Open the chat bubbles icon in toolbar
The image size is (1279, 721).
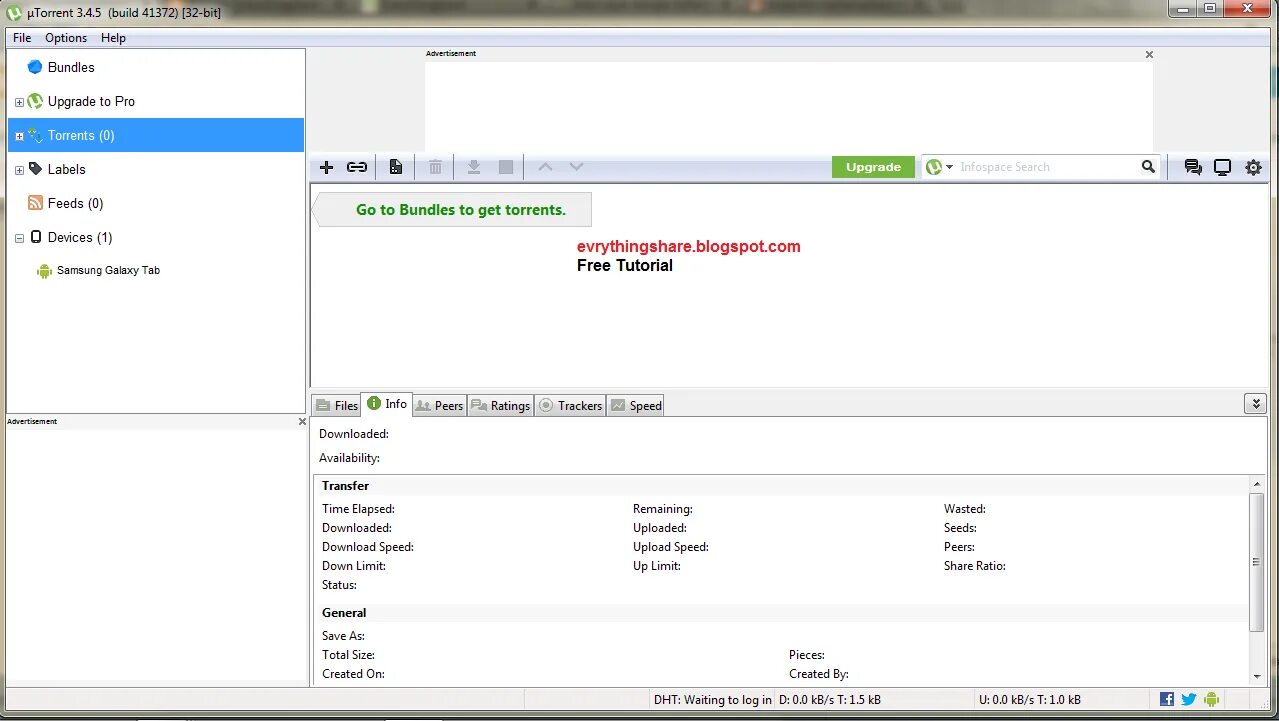click(x=1193, y=167)
